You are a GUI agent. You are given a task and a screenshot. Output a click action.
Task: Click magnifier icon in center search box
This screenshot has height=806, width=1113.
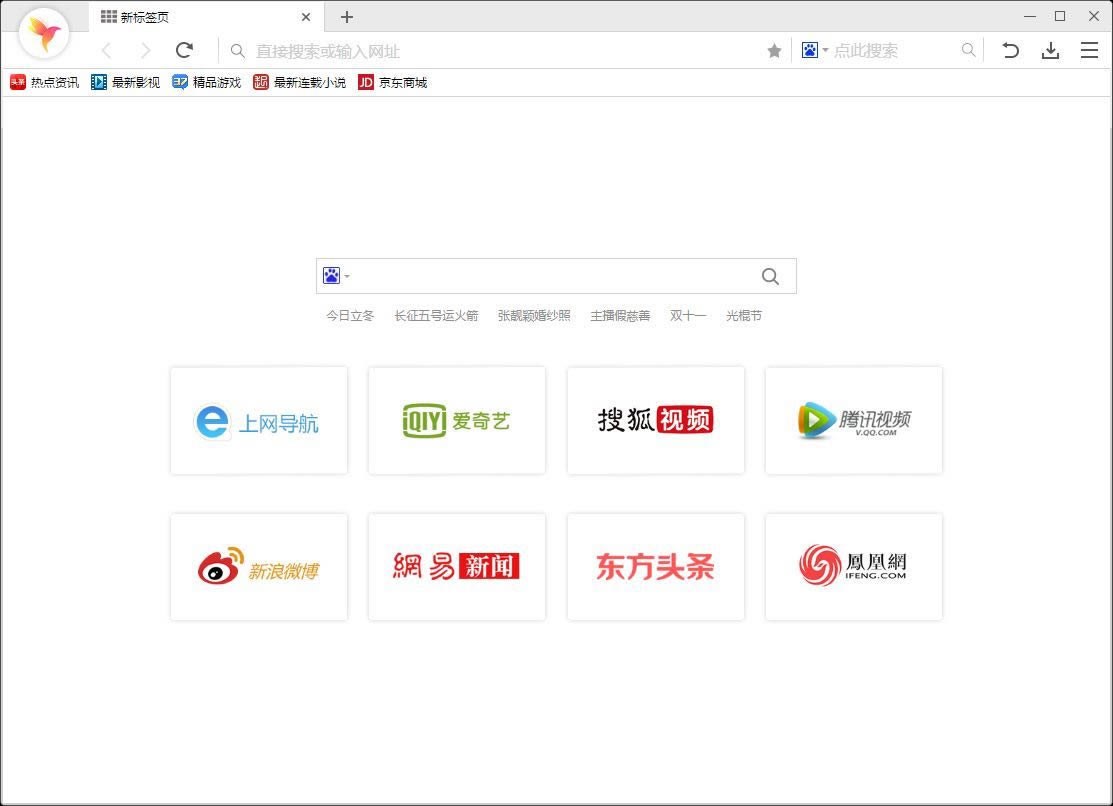[770, 277]
